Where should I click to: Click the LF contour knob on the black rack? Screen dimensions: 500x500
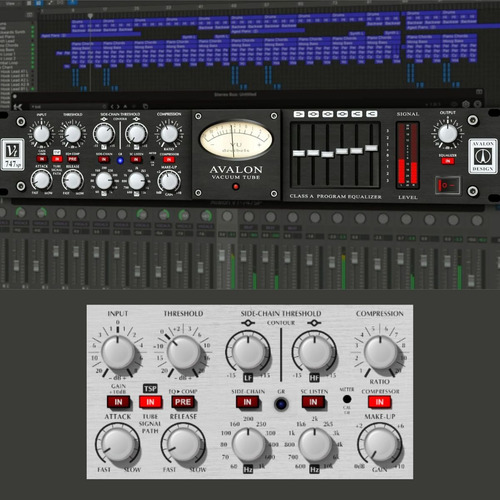[104, 133]
